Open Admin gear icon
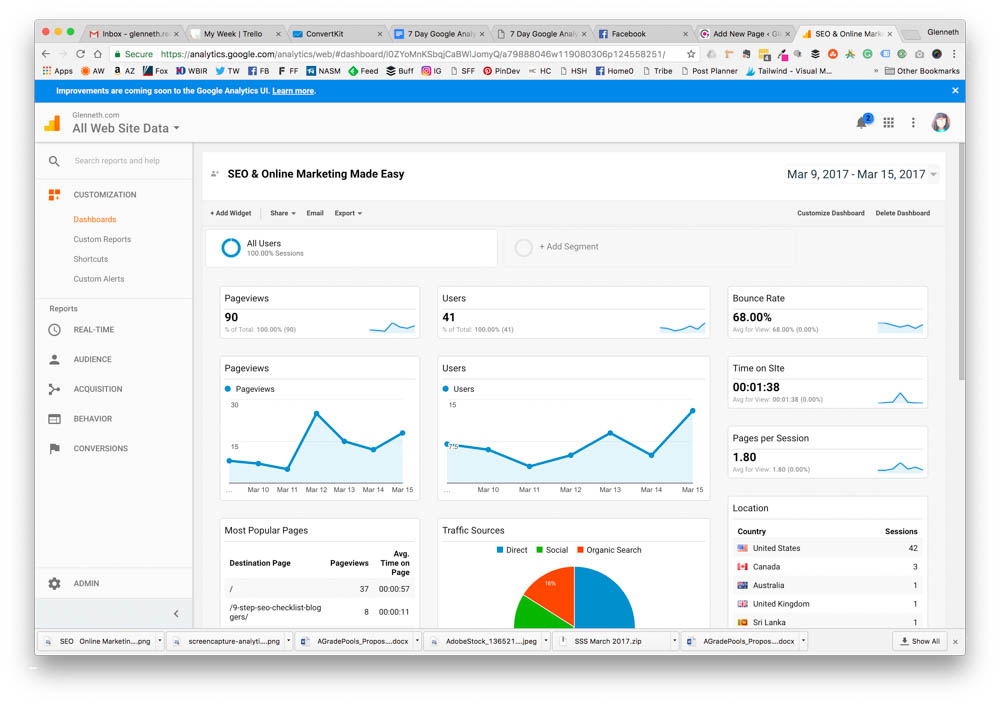This screenshot has height=705, width=1000. (54, 583)
